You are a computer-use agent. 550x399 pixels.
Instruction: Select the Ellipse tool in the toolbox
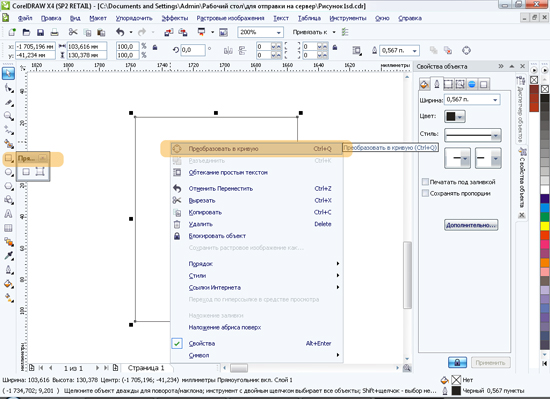[9, 172]
